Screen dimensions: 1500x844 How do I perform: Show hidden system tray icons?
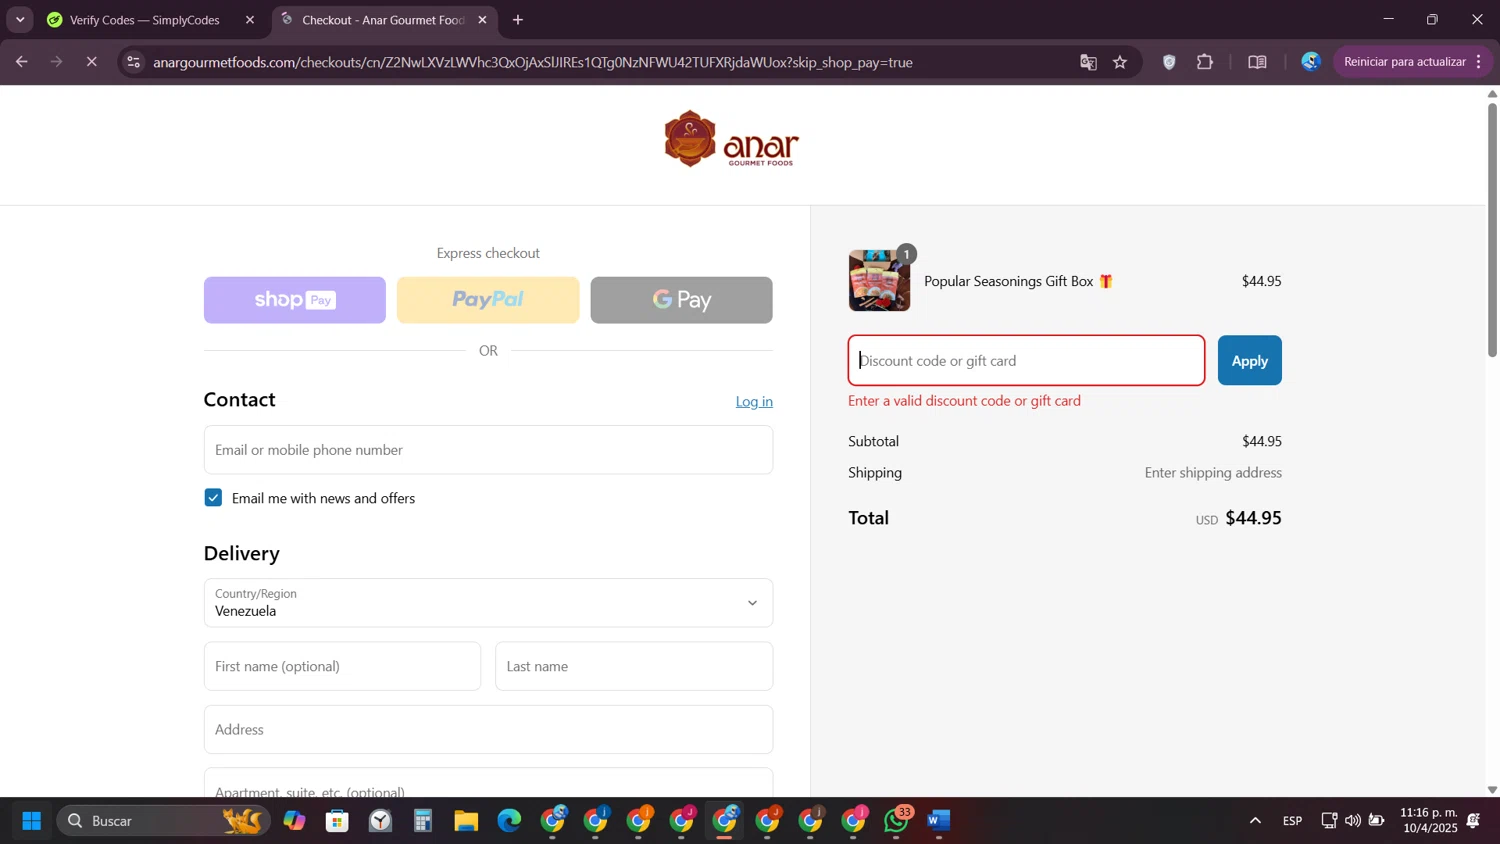1255,821
